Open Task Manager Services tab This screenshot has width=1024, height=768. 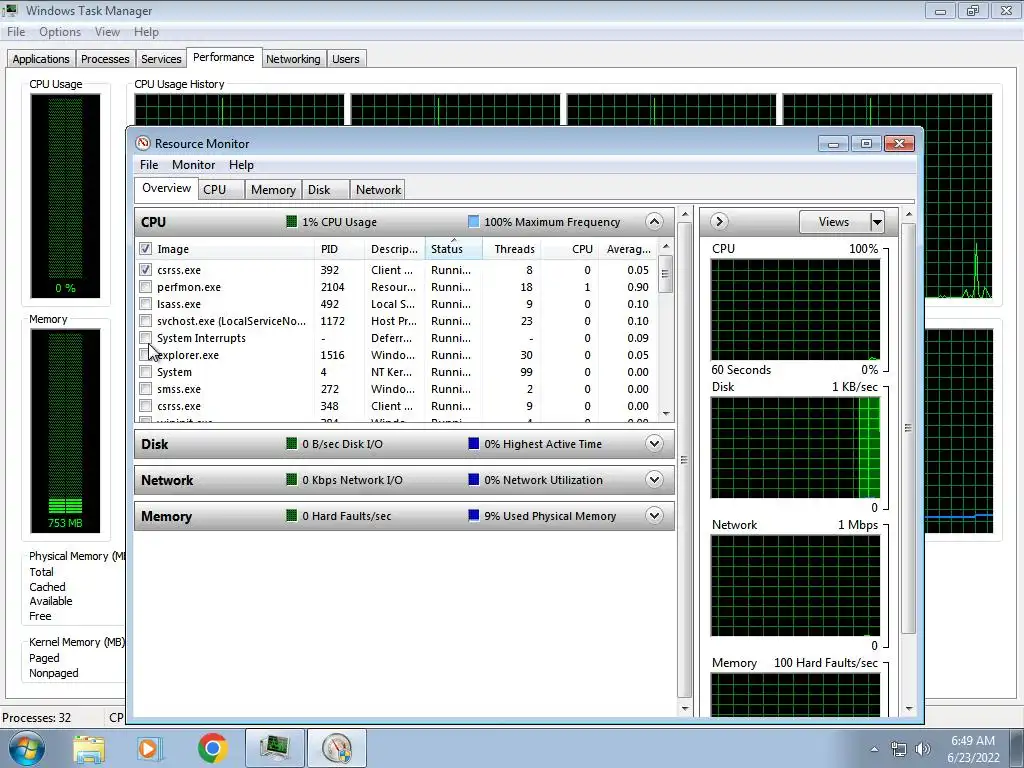[x=161, y=59]
